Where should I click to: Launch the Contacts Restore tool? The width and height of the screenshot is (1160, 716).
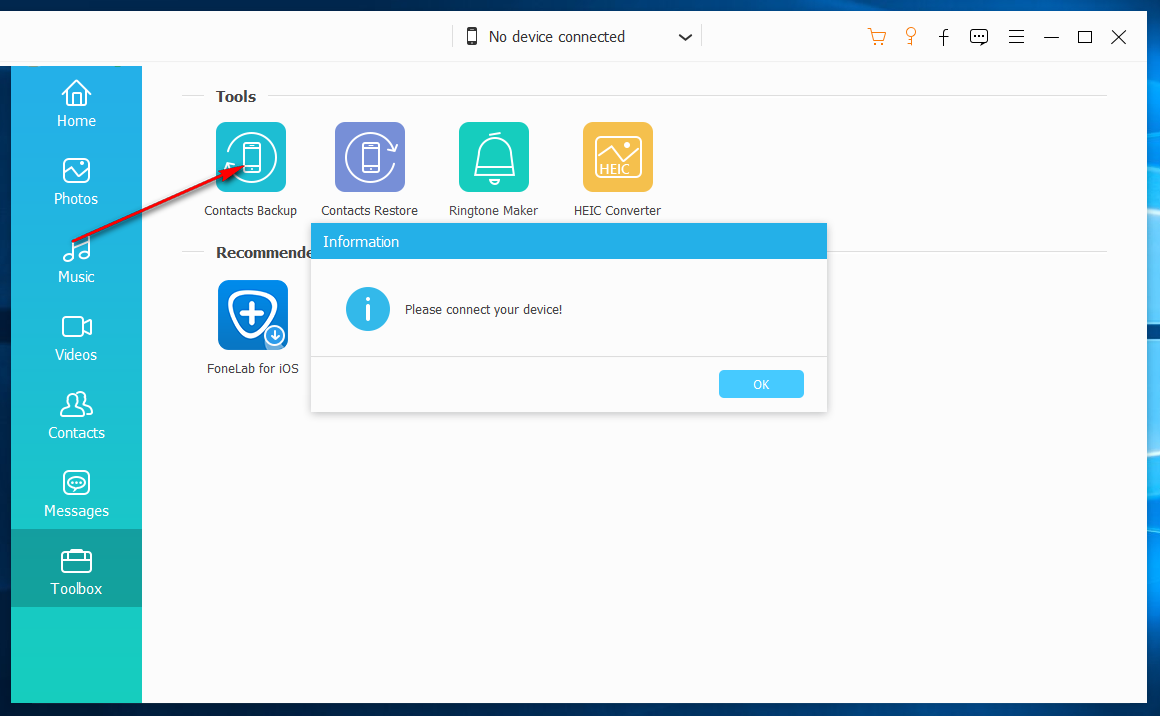(x=370, y=157)
